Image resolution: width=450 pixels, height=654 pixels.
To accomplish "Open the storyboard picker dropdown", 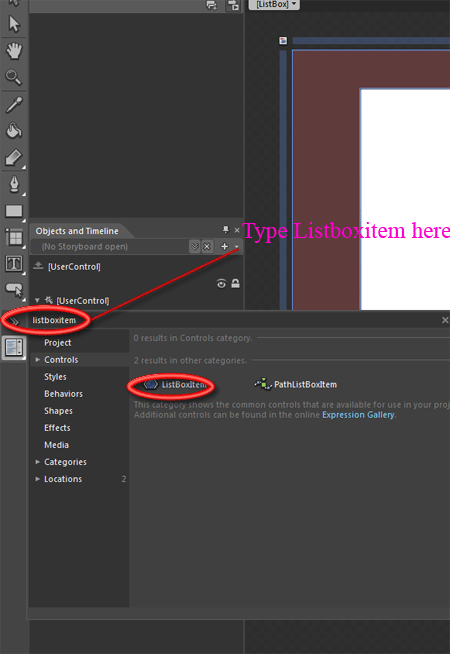I will coord(194,247).
